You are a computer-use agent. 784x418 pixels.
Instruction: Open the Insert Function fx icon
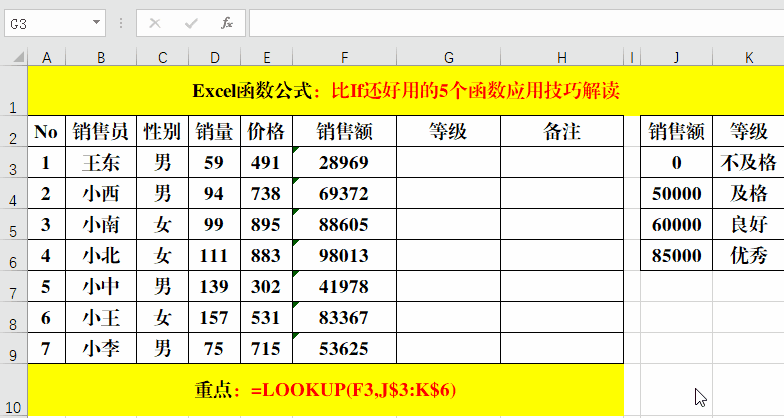pyautogui.click(x=227, y=23)
